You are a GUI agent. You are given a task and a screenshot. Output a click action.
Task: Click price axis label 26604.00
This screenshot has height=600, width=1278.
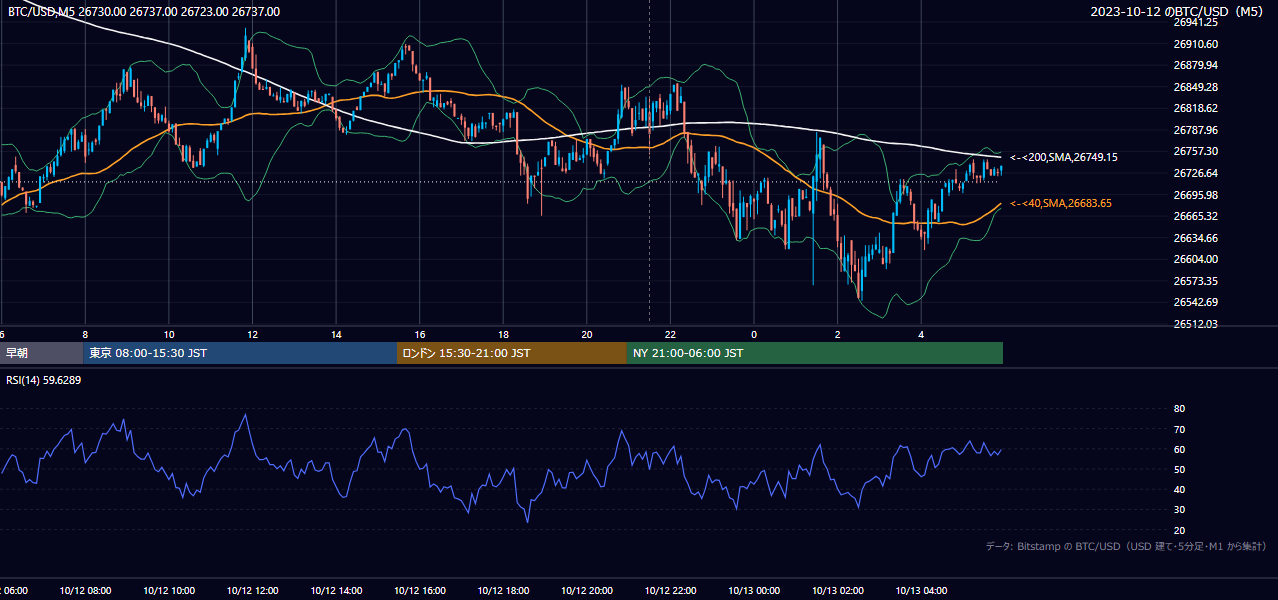(x=1195, y=259)
